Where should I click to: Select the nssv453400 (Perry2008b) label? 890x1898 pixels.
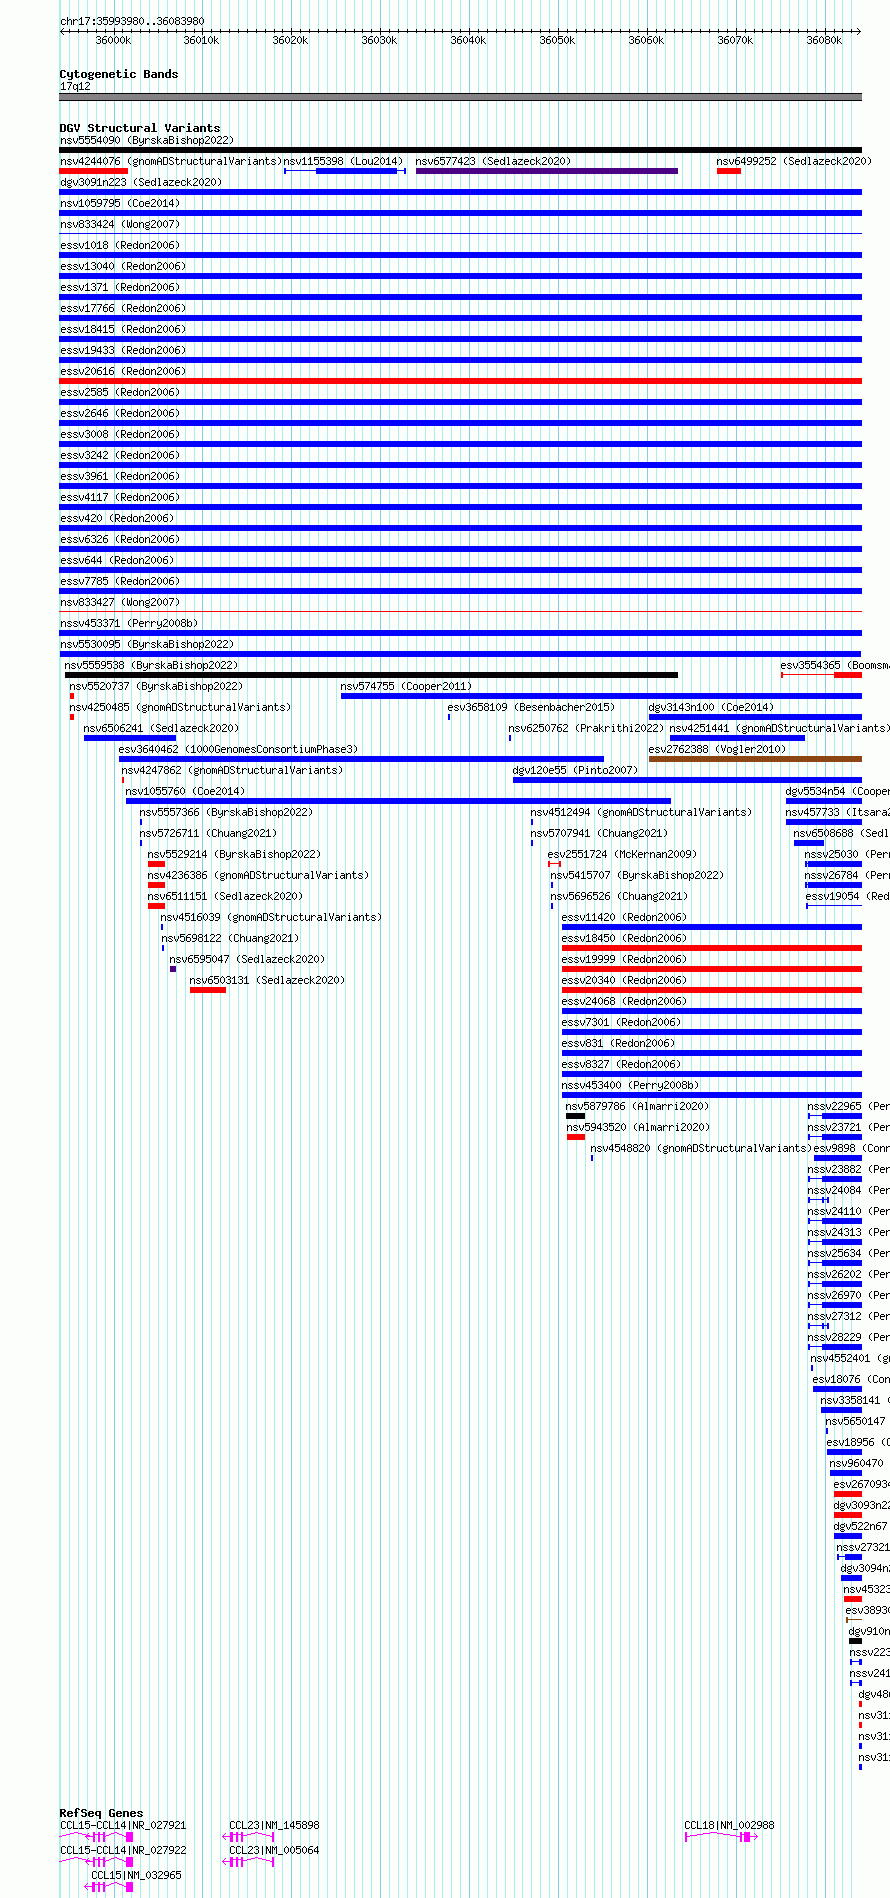630,1086
